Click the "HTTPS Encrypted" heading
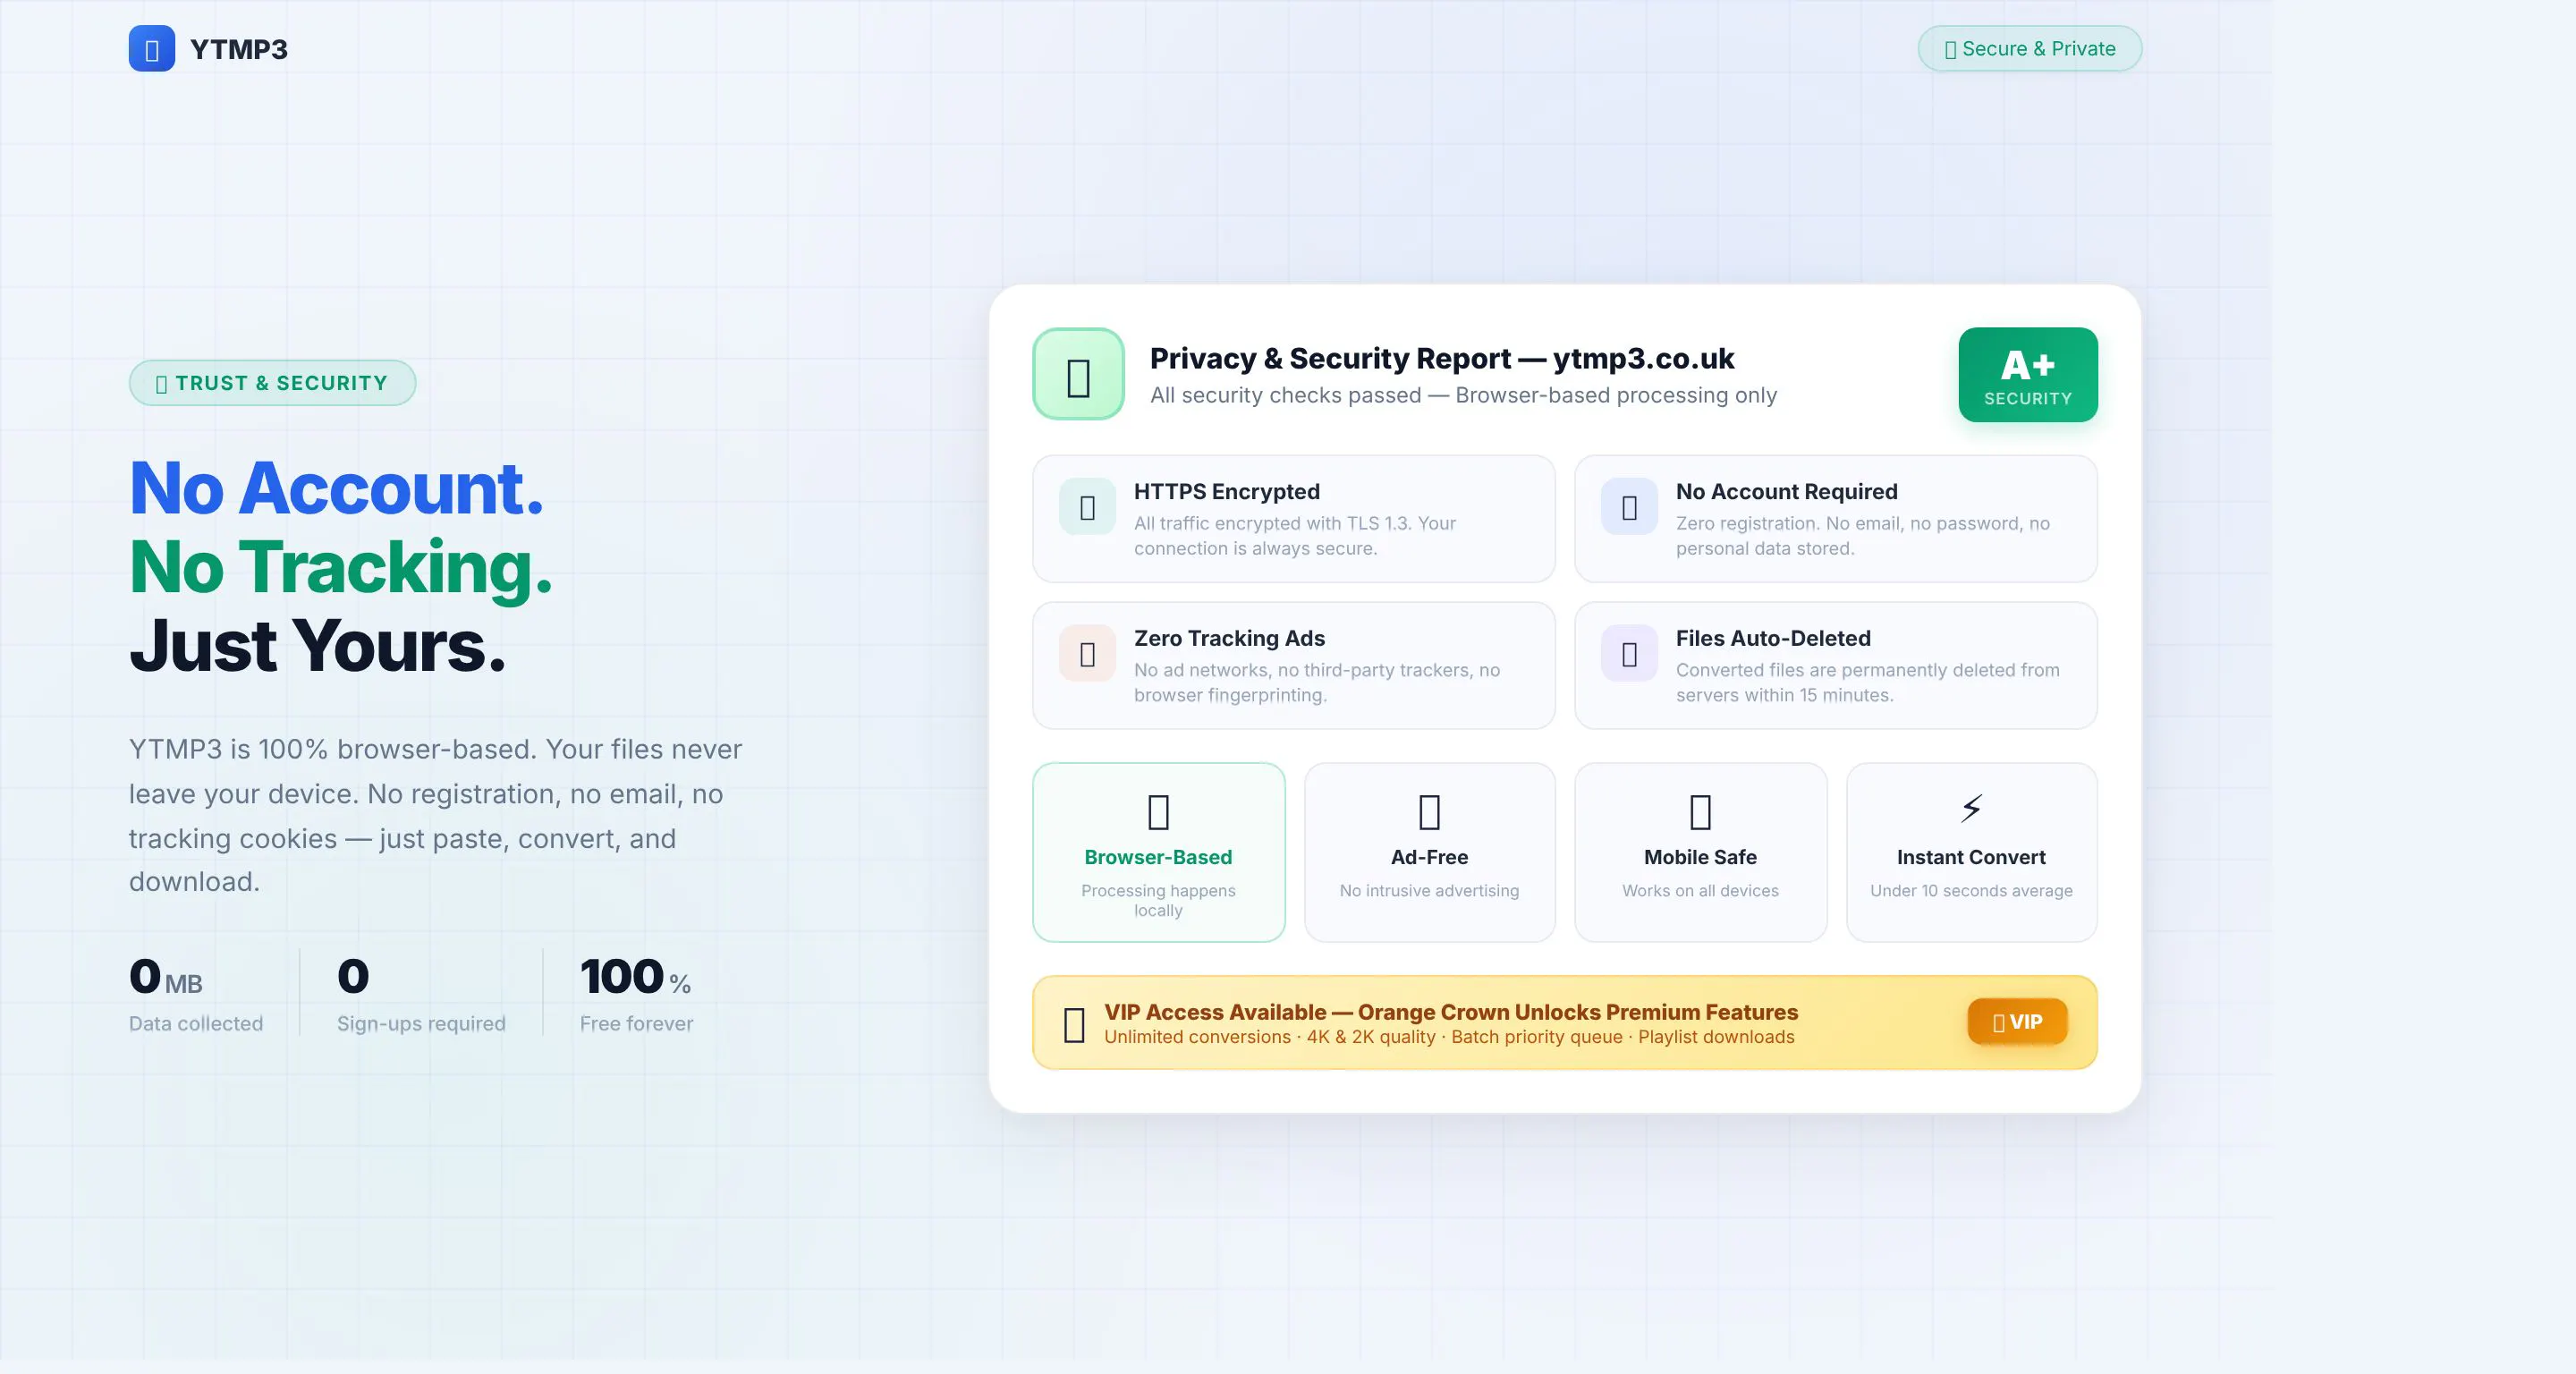Image resolution: width=2576 pixels, height=1374 pixels. (1227, 492)
